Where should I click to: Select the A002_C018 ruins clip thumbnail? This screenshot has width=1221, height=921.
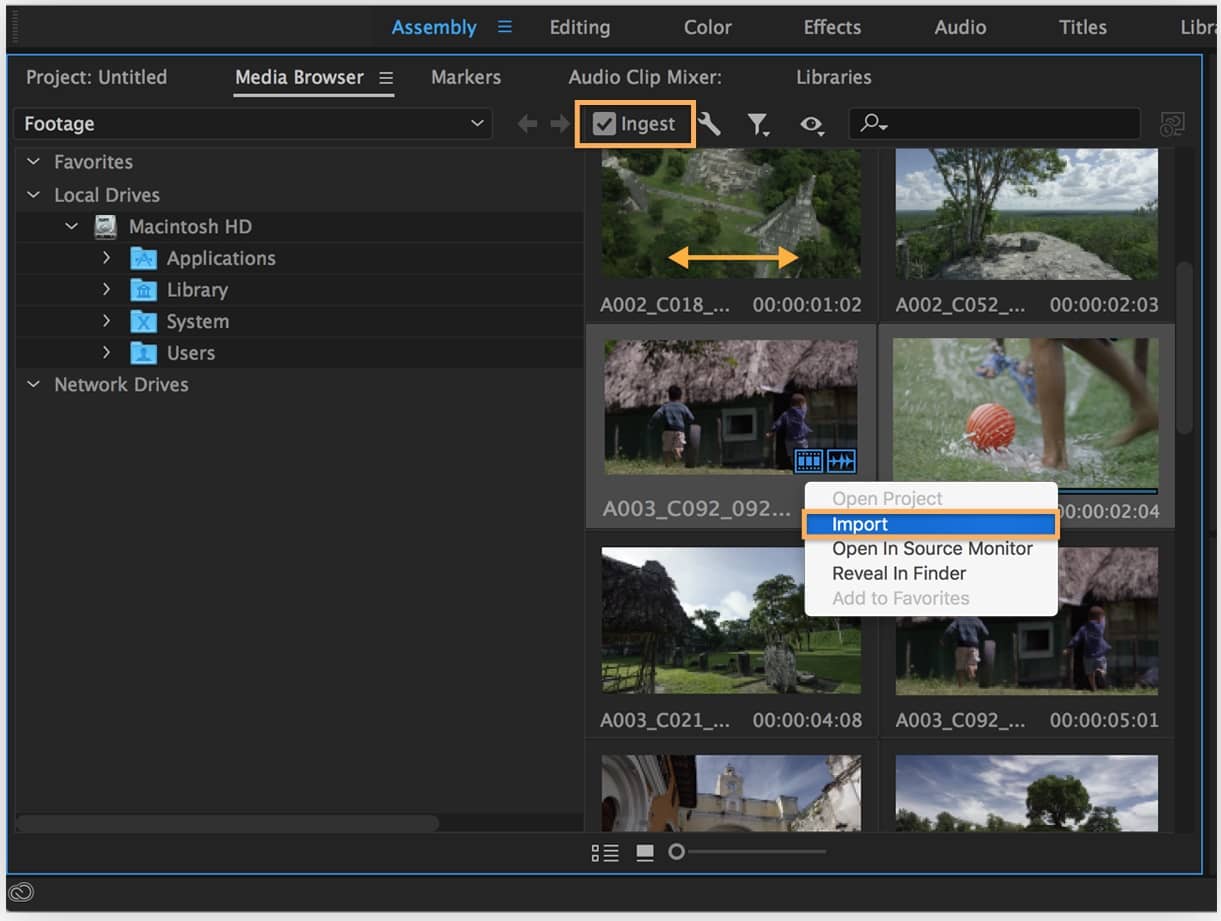click(x=731, y=214)
